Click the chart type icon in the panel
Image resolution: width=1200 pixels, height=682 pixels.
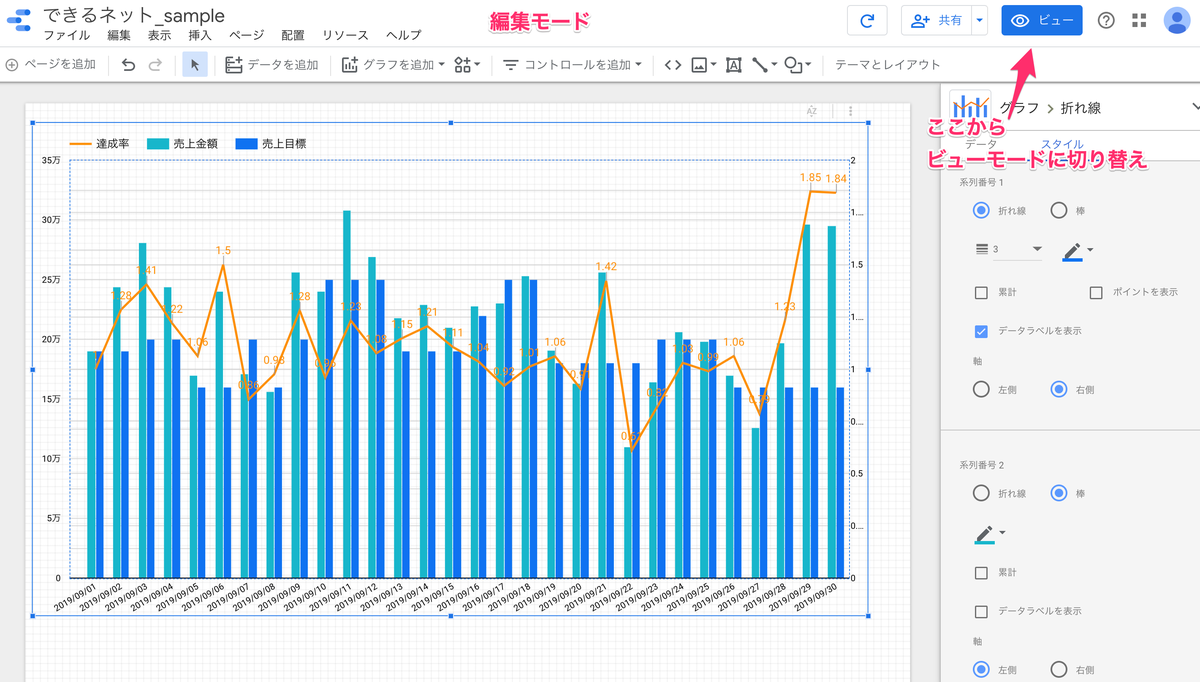pyautogui.click(x=970, y=106)
